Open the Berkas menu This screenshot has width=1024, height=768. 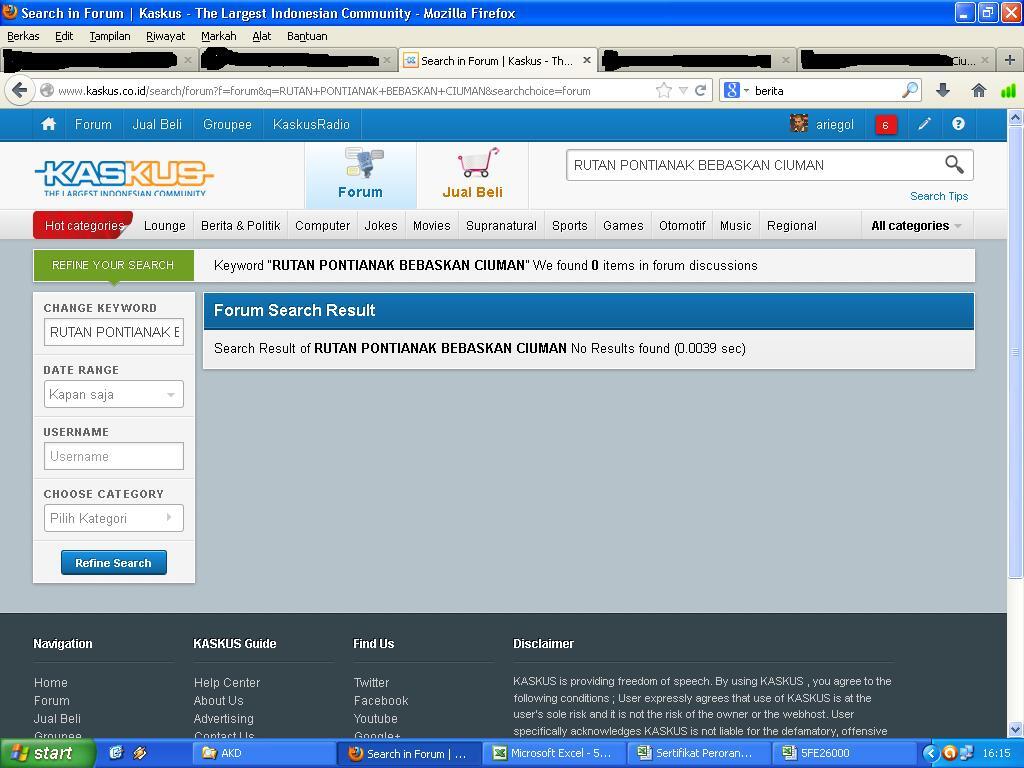(x=23, y=36)
